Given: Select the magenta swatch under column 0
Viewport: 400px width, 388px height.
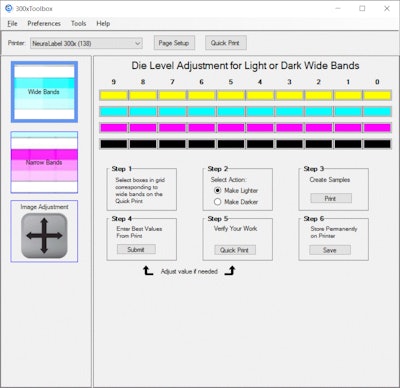Looking at the screenshot, I should click(377, 128).
